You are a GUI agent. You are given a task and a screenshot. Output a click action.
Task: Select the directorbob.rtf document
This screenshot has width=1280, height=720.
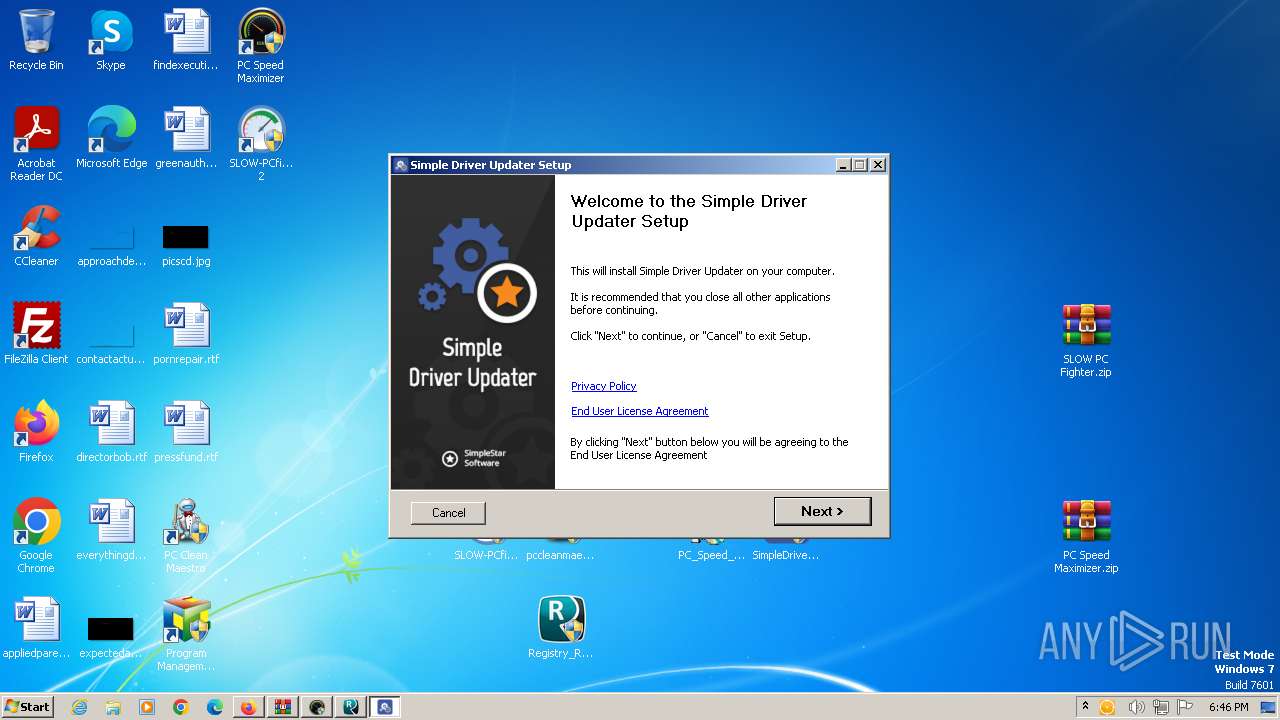coord(111,432)
